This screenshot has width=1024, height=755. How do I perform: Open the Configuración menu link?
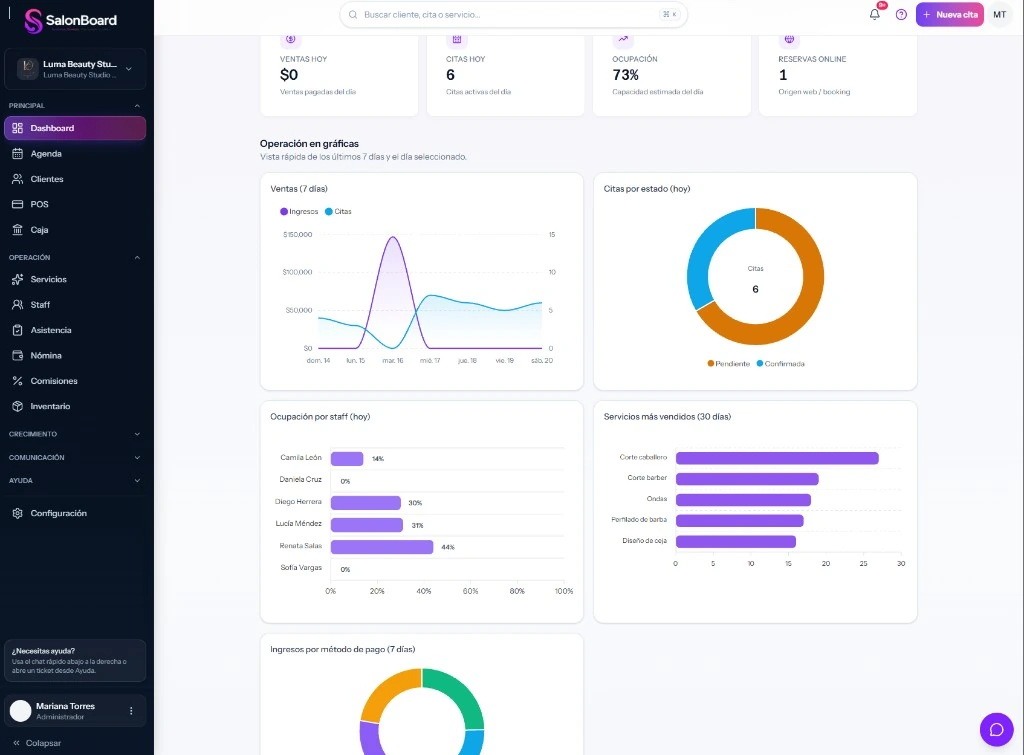[75, 513]
